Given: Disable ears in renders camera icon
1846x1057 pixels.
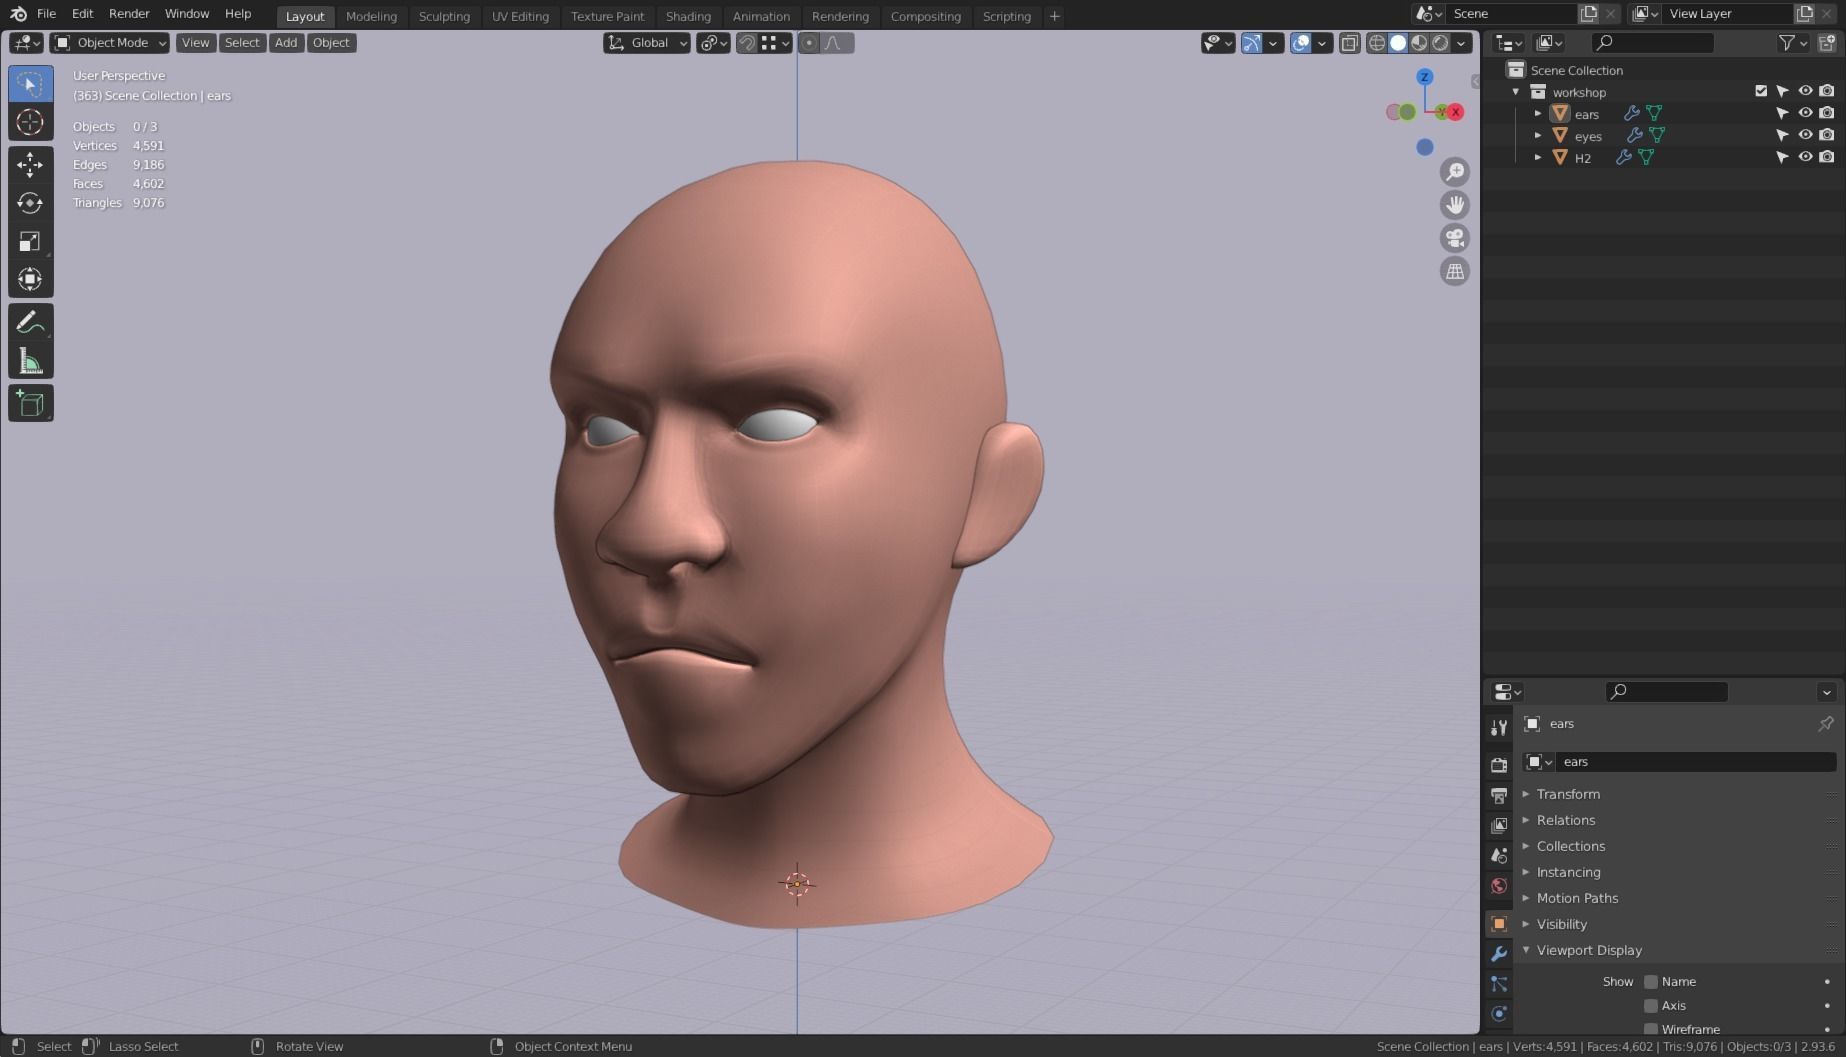Looking at the screenshot, I should click(1827, 113).
